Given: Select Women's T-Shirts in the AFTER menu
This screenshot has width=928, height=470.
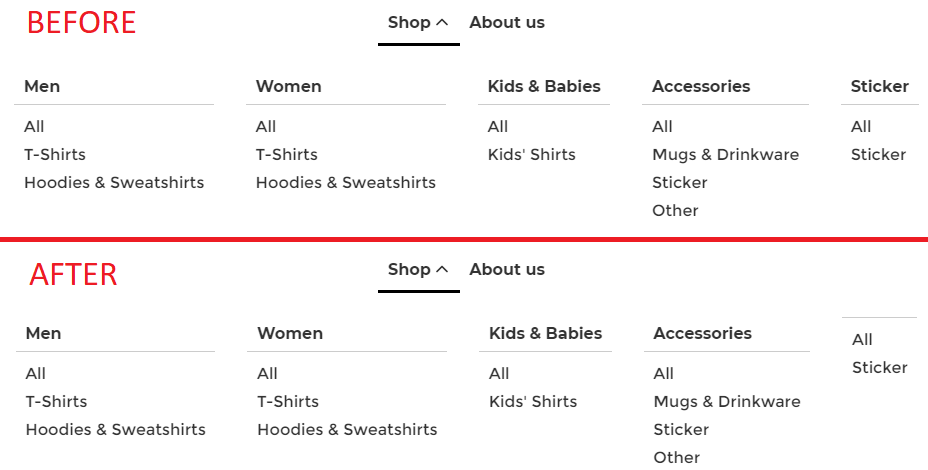Looking at the screenshot, I should 288,402.
